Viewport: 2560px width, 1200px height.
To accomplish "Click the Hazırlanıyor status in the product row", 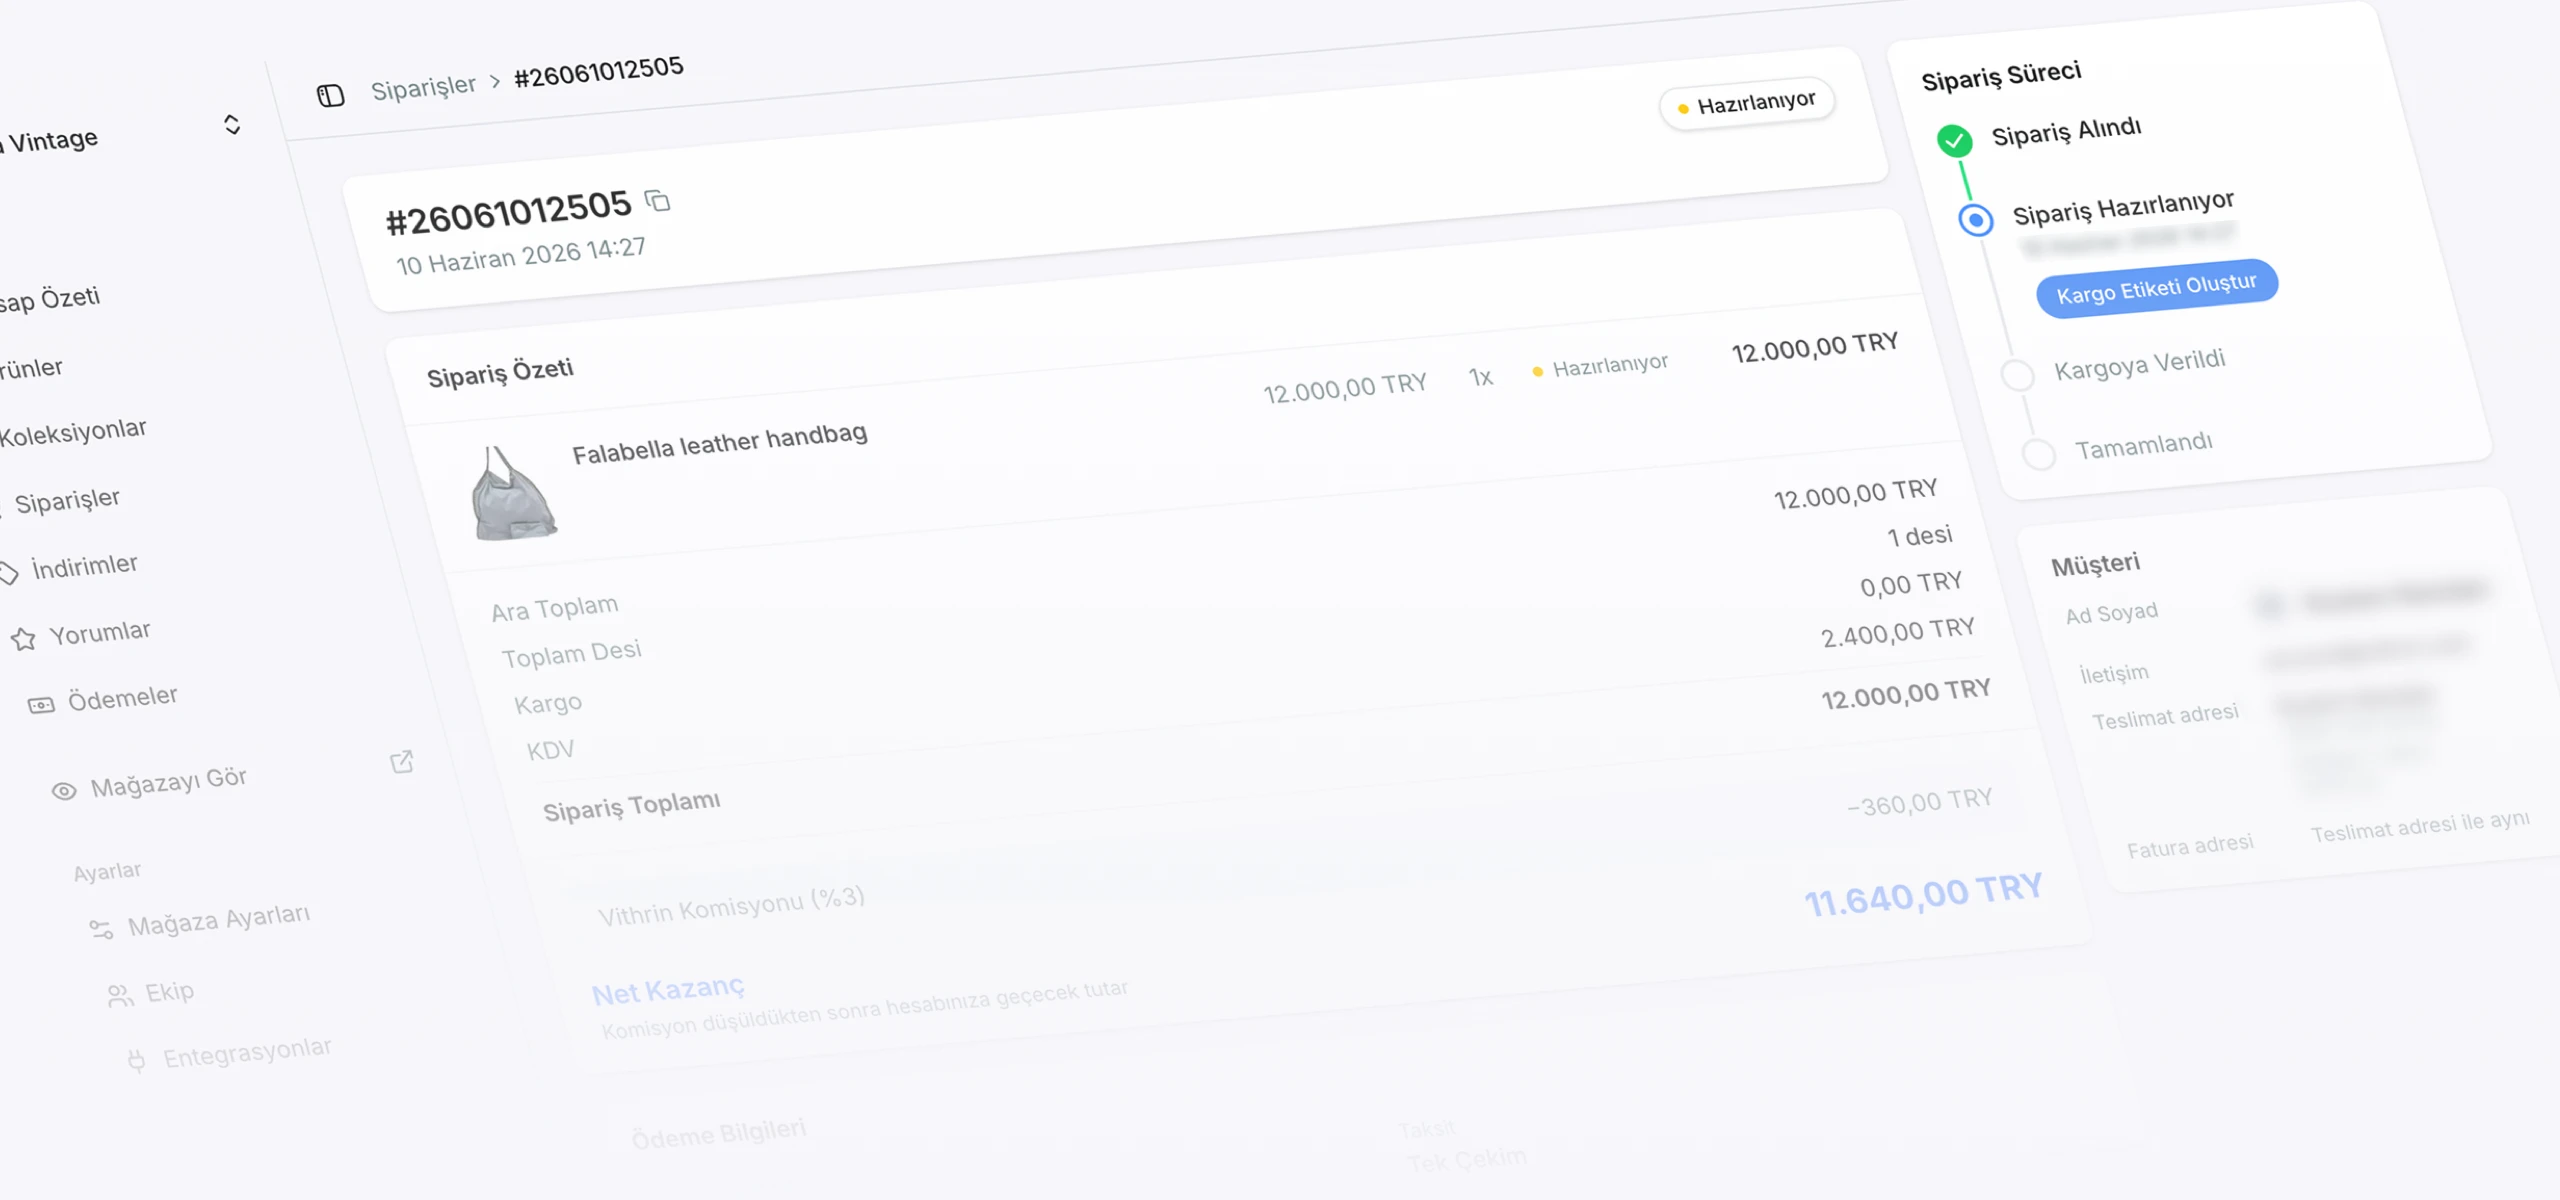I will [x=1600, y=367].
